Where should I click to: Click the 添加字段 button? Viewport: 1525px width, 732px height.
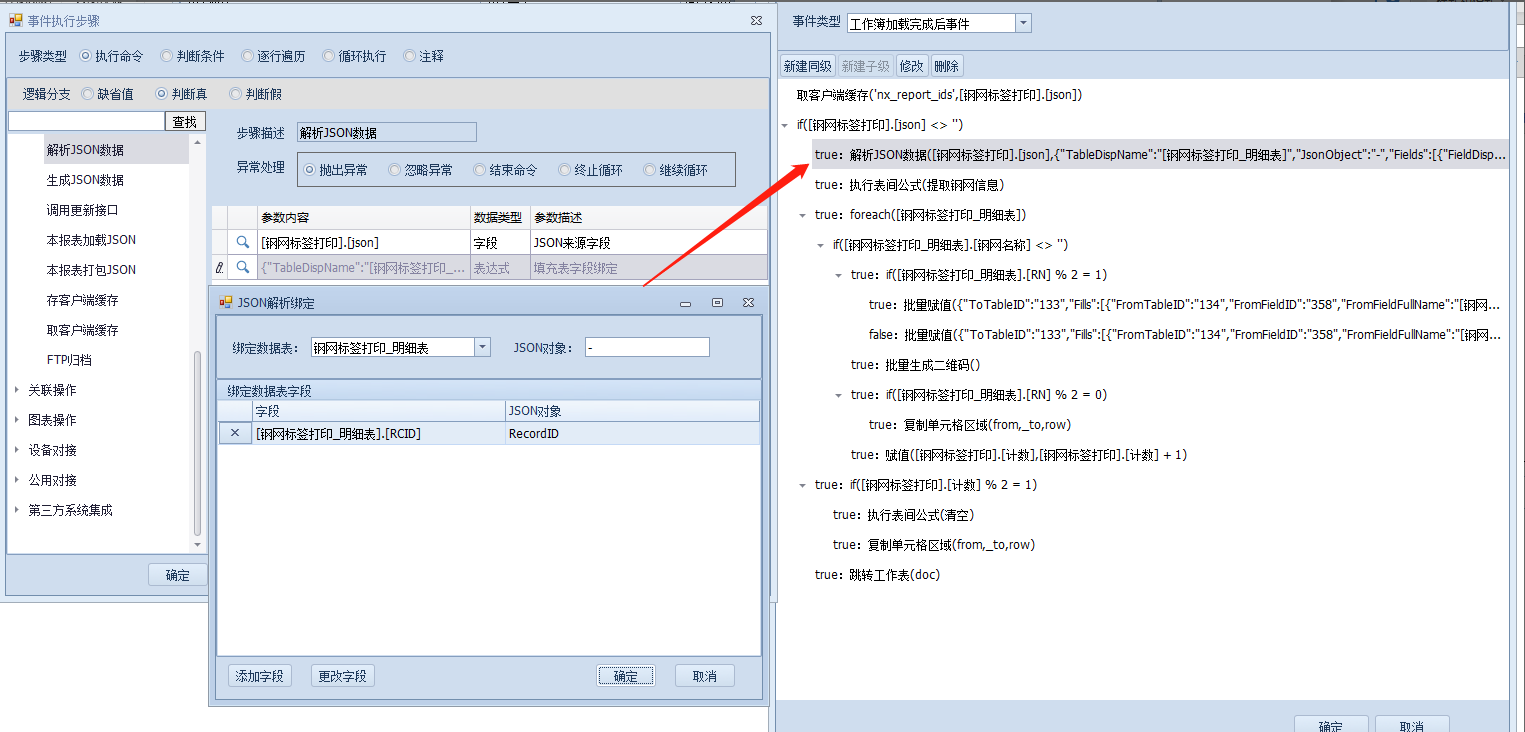(260, 676)
